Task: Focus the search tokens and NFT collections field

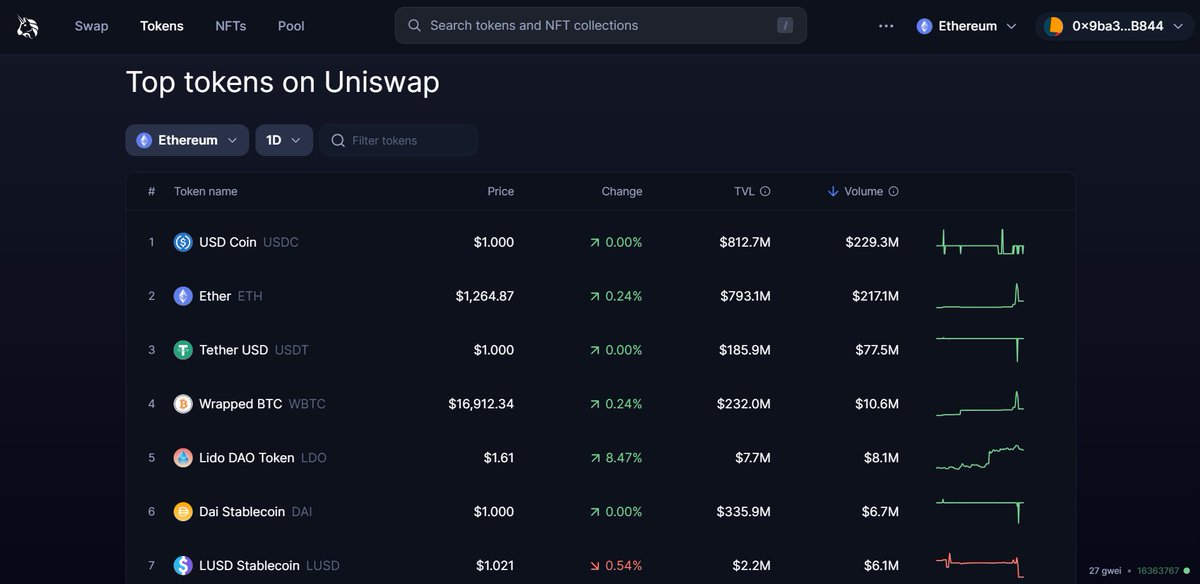Action: pos(601,25)
